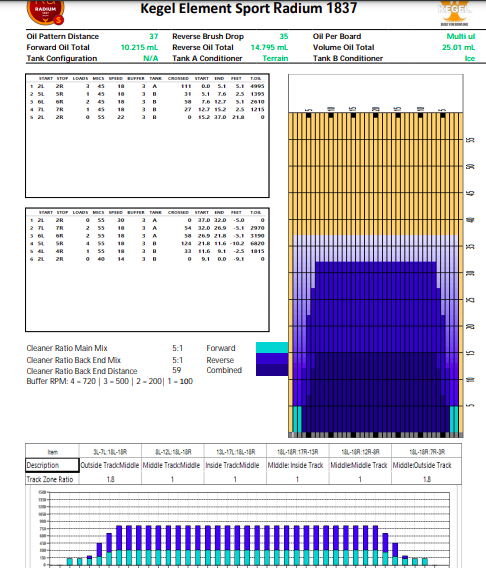Click forward table T.OIL value '1395'
486x568 pixels.
tap(257, 94)
